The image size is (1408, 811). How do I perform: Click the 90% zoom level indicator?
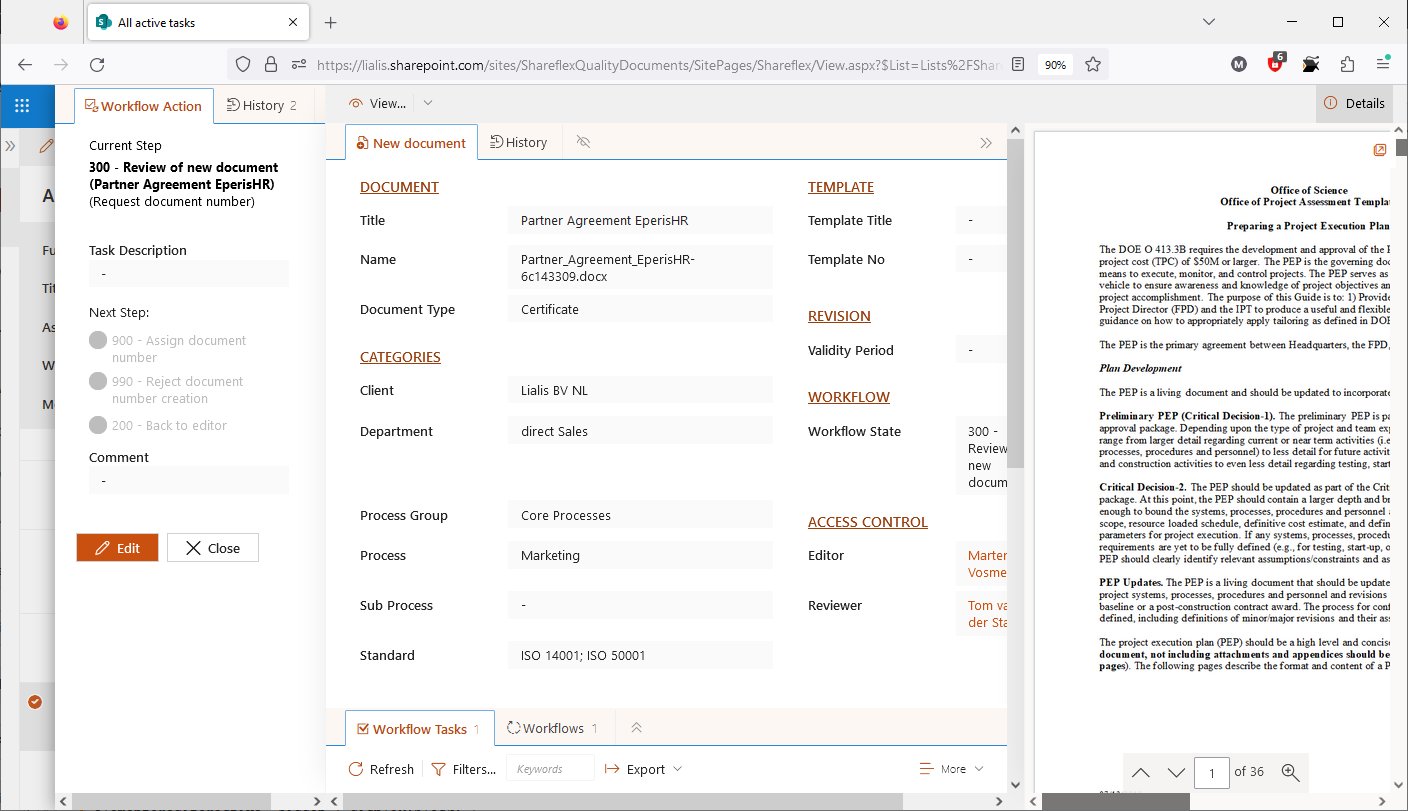pyautogui.click(x=1054, y=64)
